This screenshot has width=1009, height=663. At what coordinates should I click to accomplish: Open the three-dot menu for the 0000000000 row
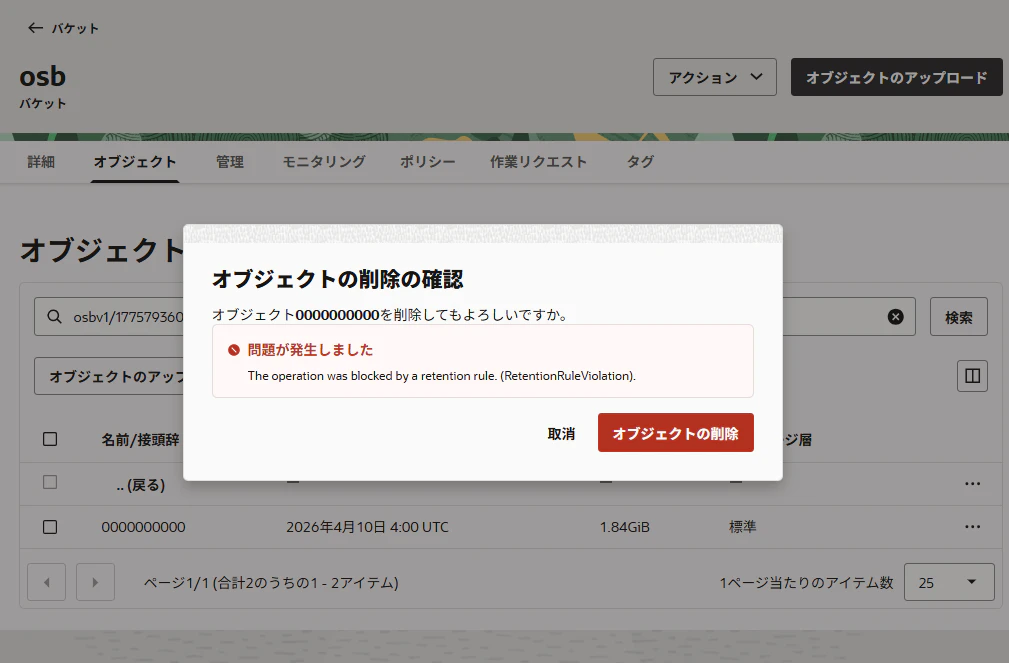pyautogui.click(x=972, y=527)
